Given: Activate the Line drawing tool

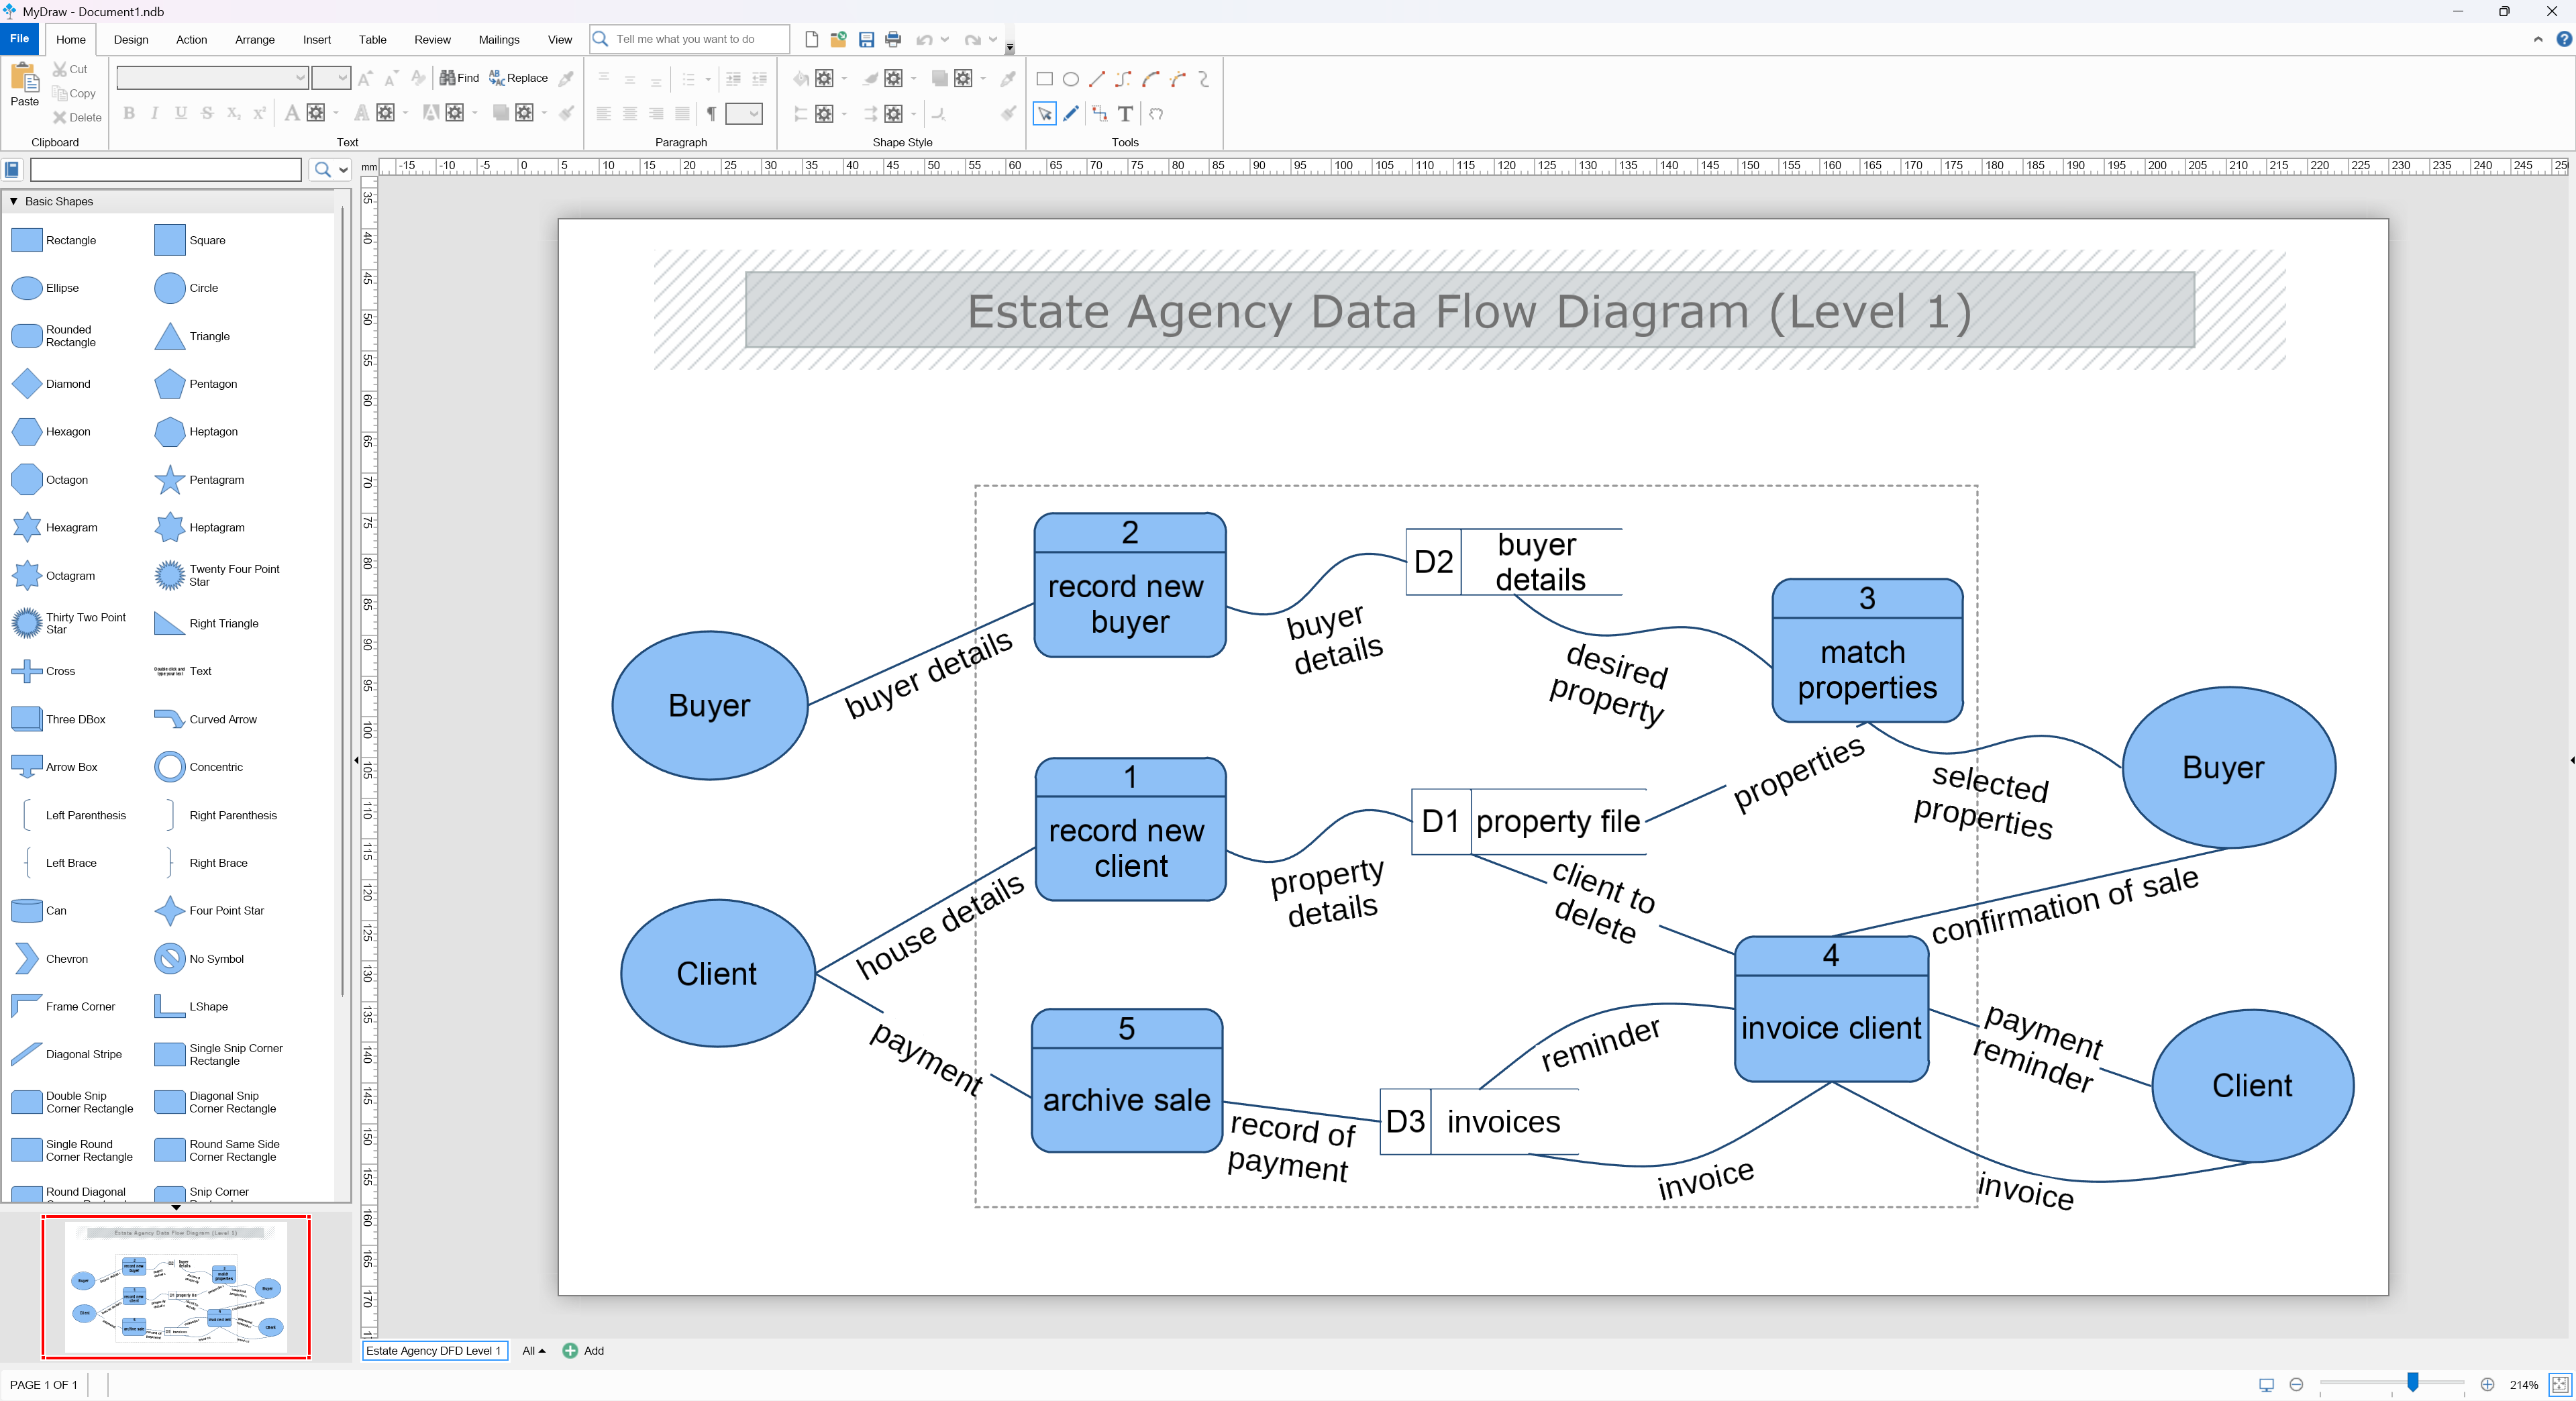Looking at the screenshot, I should click(x=1097, y=79).
